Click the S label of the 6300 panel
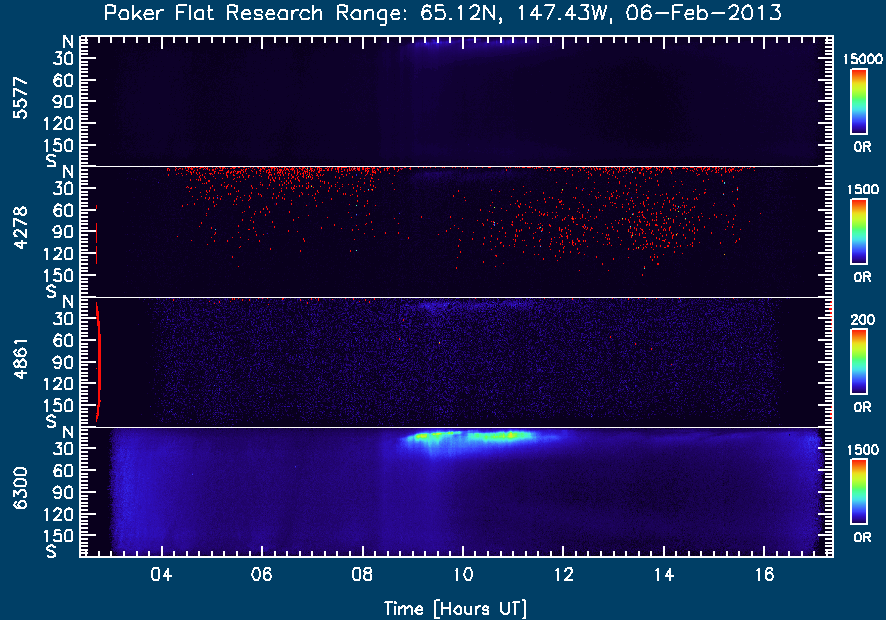This screenshot has width=886, height=620. pos(51,551)
